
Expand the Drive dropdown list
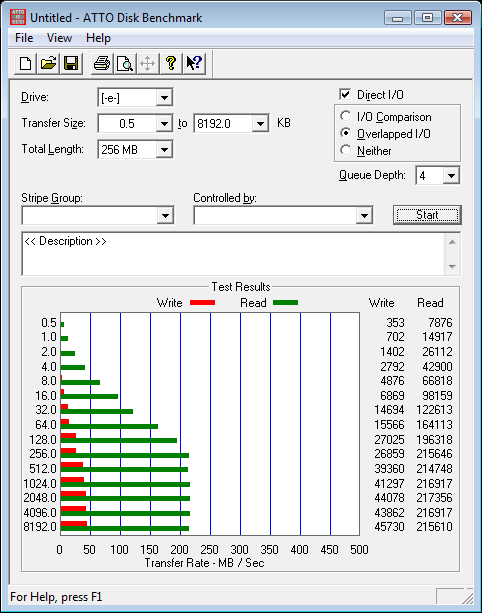(x=164, y=97)
